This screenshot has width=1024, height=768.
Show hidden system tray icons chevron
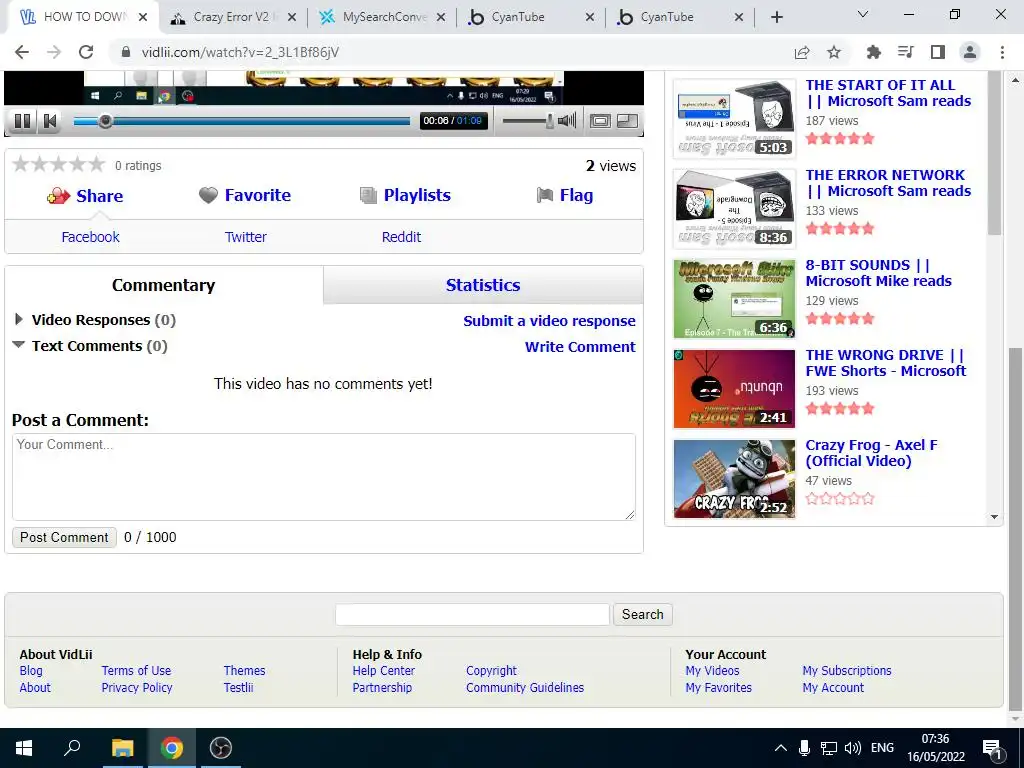pyautogui.click(x=780, y=748)
